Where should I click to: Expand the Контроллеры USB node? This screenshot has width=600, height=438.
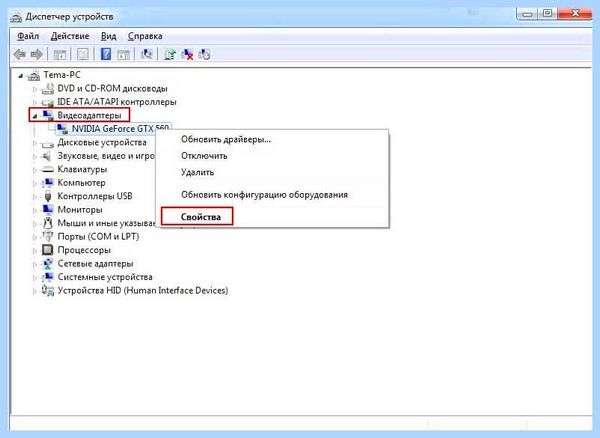[35, 197]
